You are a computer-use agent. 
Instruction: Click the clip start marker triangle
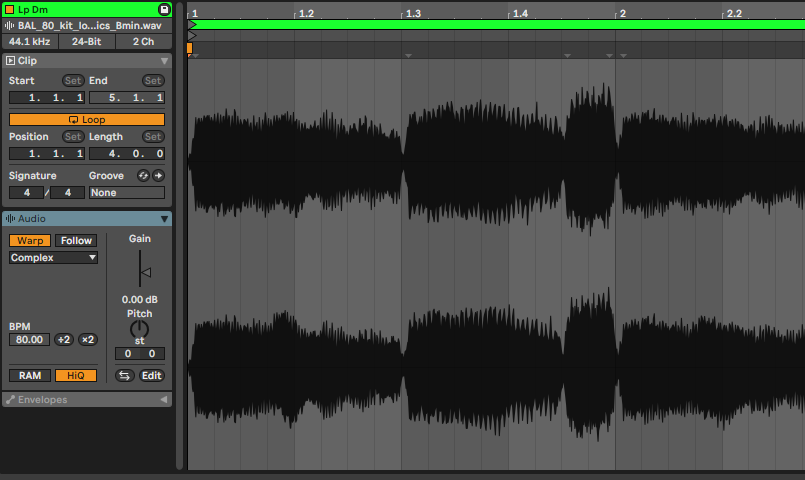193,35
